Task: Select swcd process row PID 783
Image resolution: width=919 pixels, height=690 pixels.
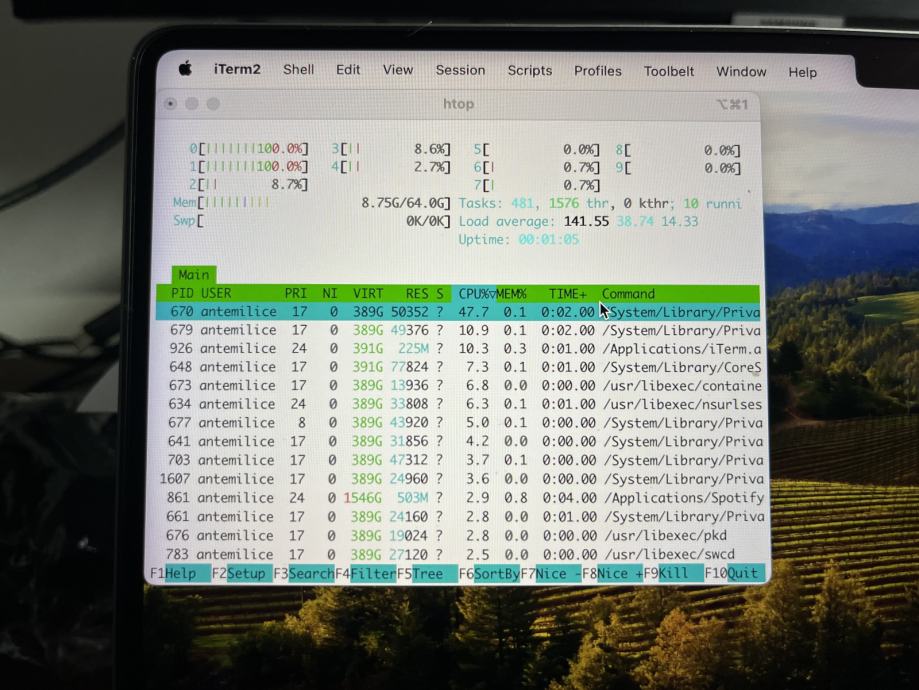Action: [458, 554]
